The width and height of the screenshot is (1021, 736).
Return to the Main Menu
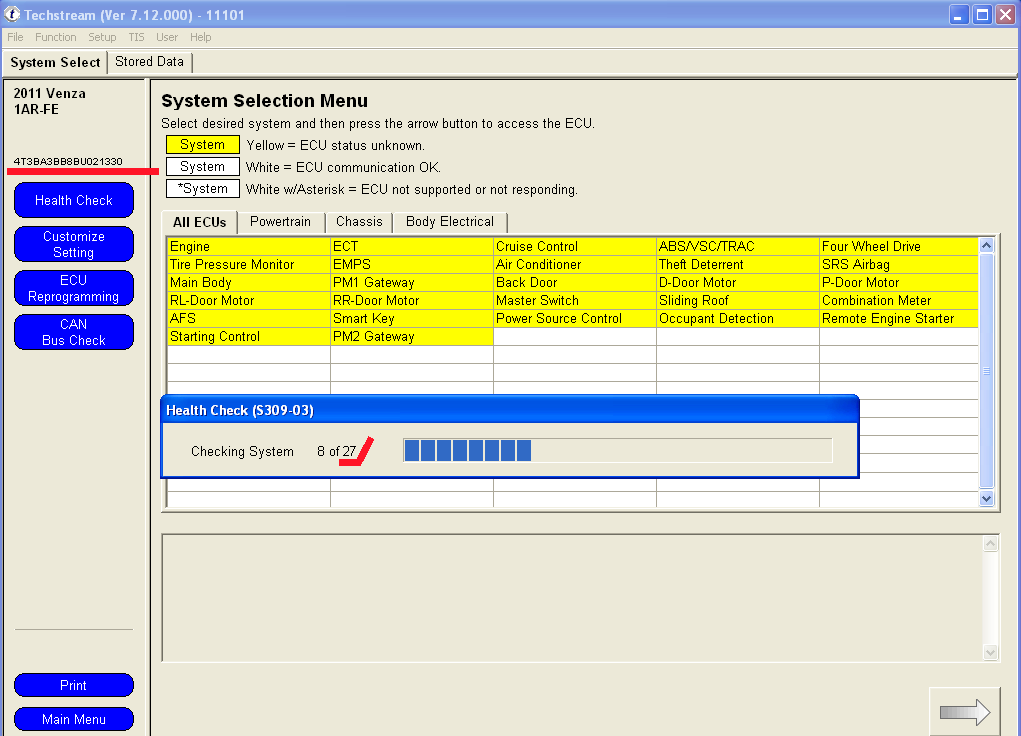tap(74, 719)
